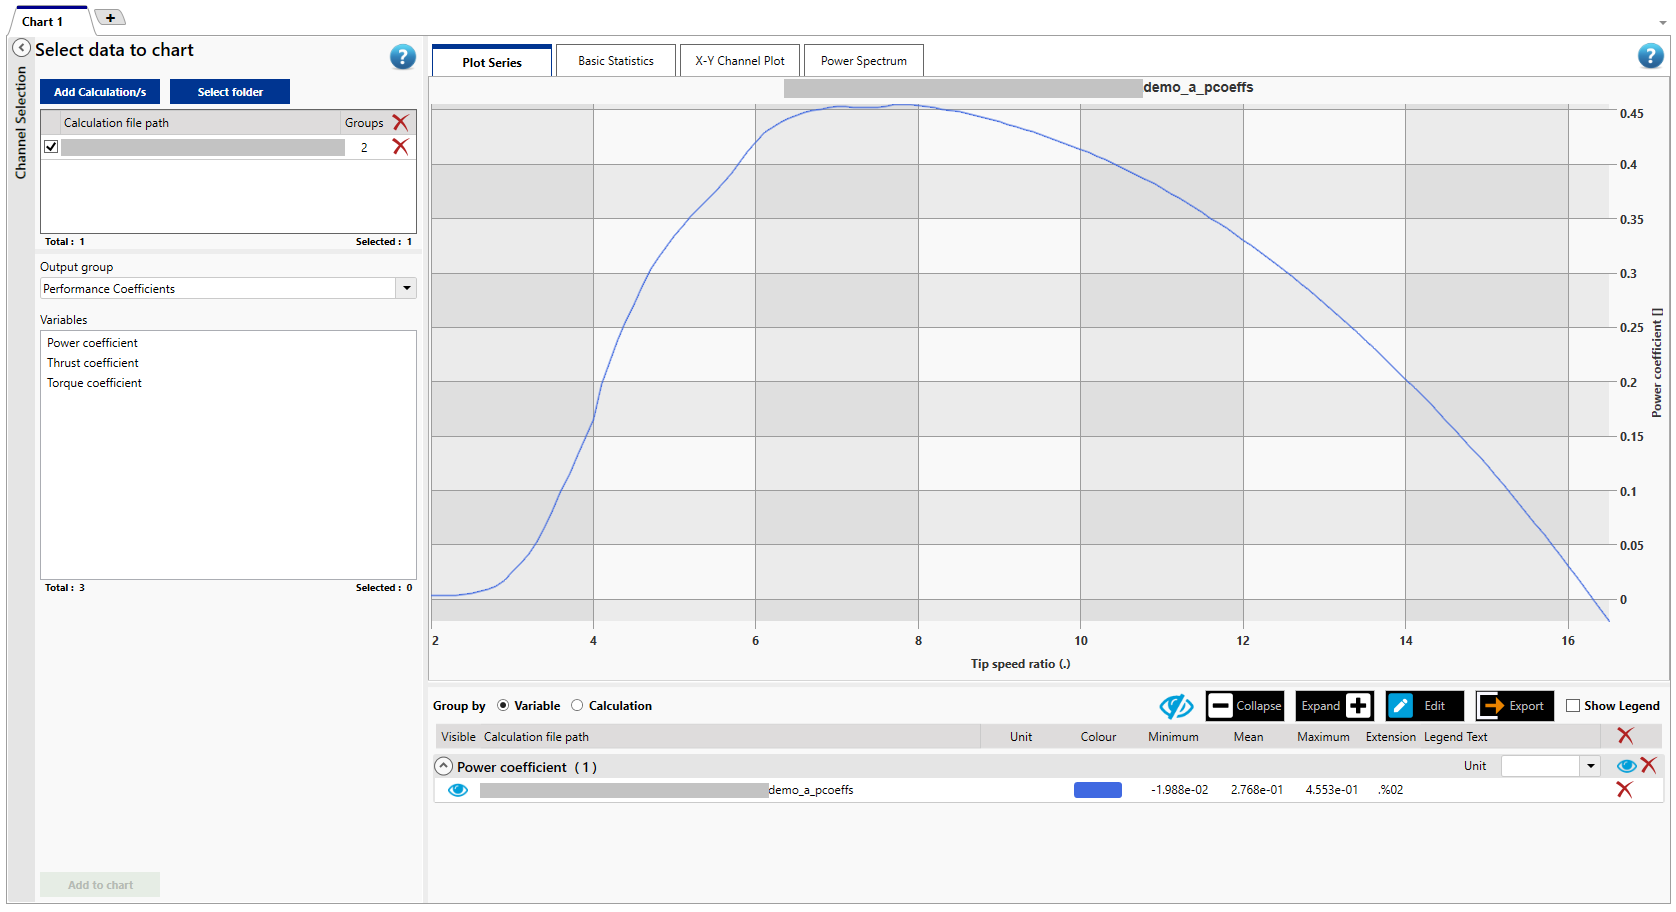Remove all calculation files via header red X

[401, 122]
